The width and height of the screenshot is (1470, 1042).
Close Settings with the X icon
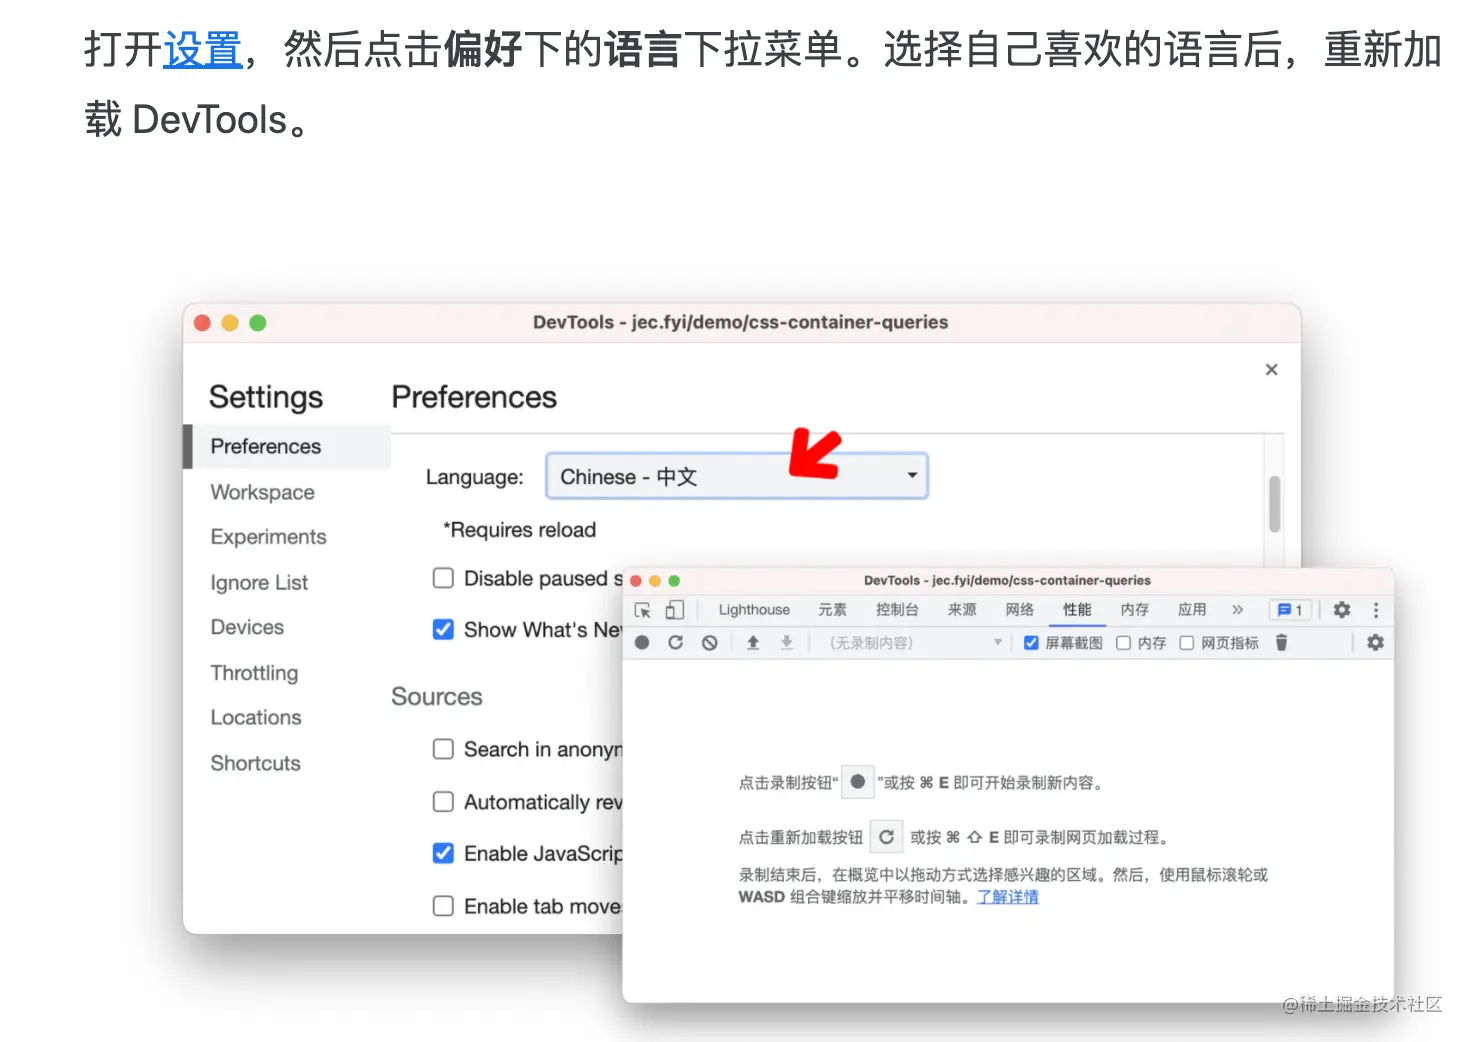1271,370
